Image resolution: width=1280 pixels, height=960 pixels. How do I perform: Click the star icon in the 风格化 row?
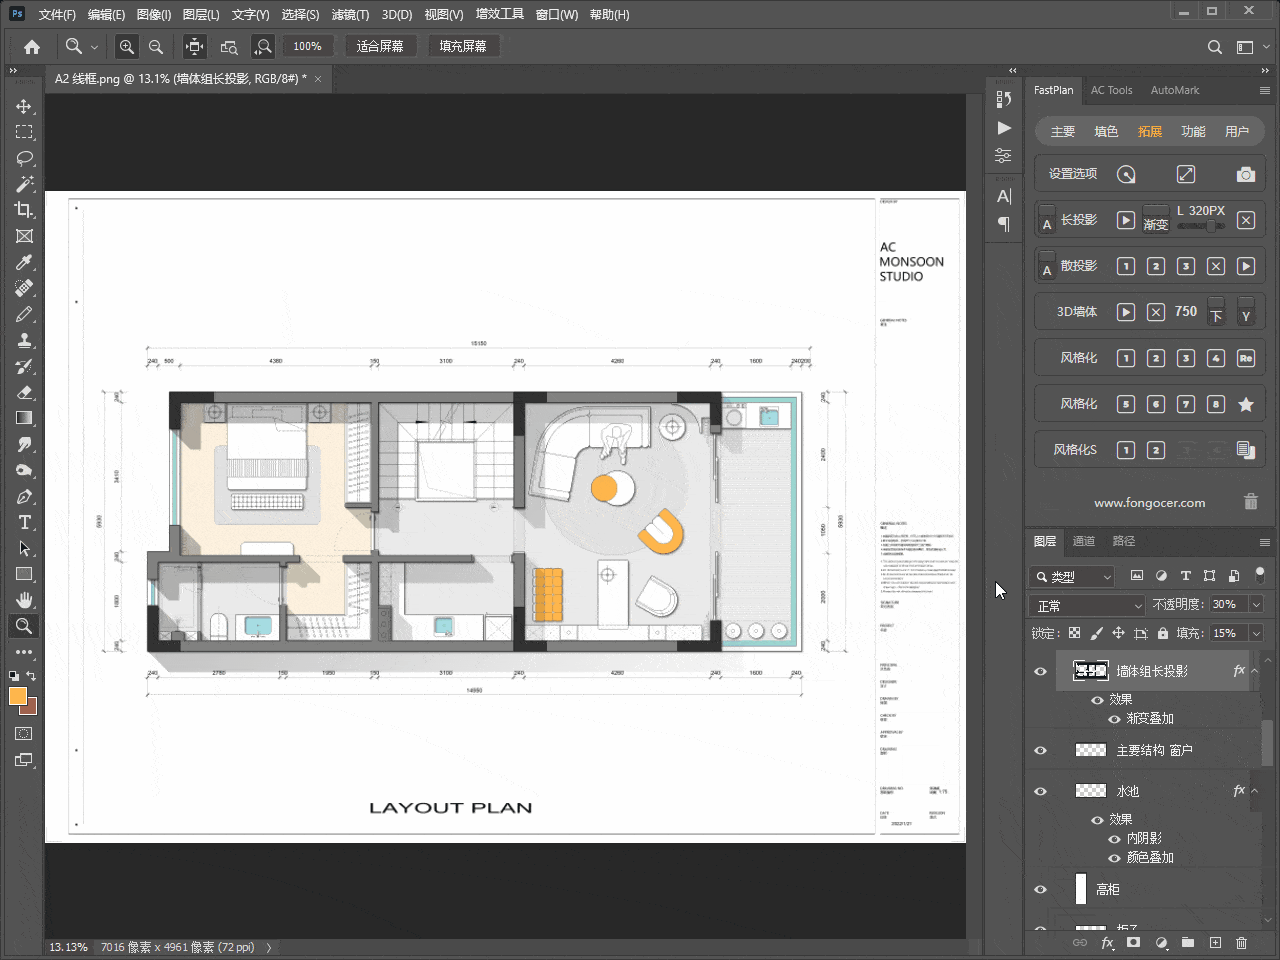[1245, 404]
